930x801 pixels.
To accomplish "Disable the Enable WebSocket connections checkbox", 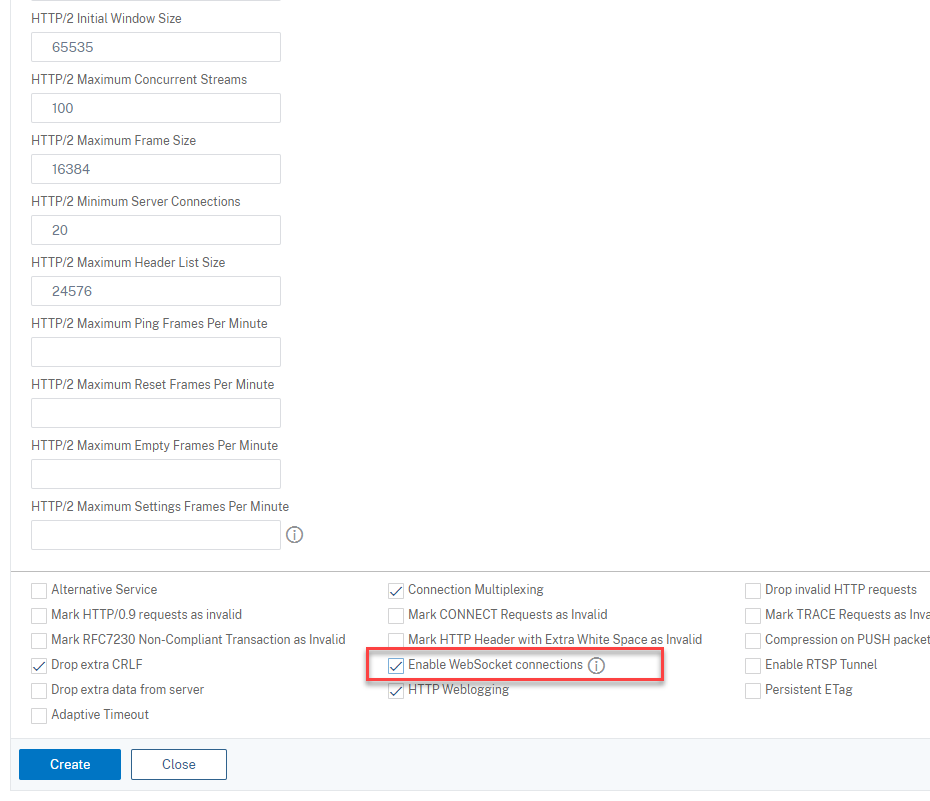I will tap(396, 664).
